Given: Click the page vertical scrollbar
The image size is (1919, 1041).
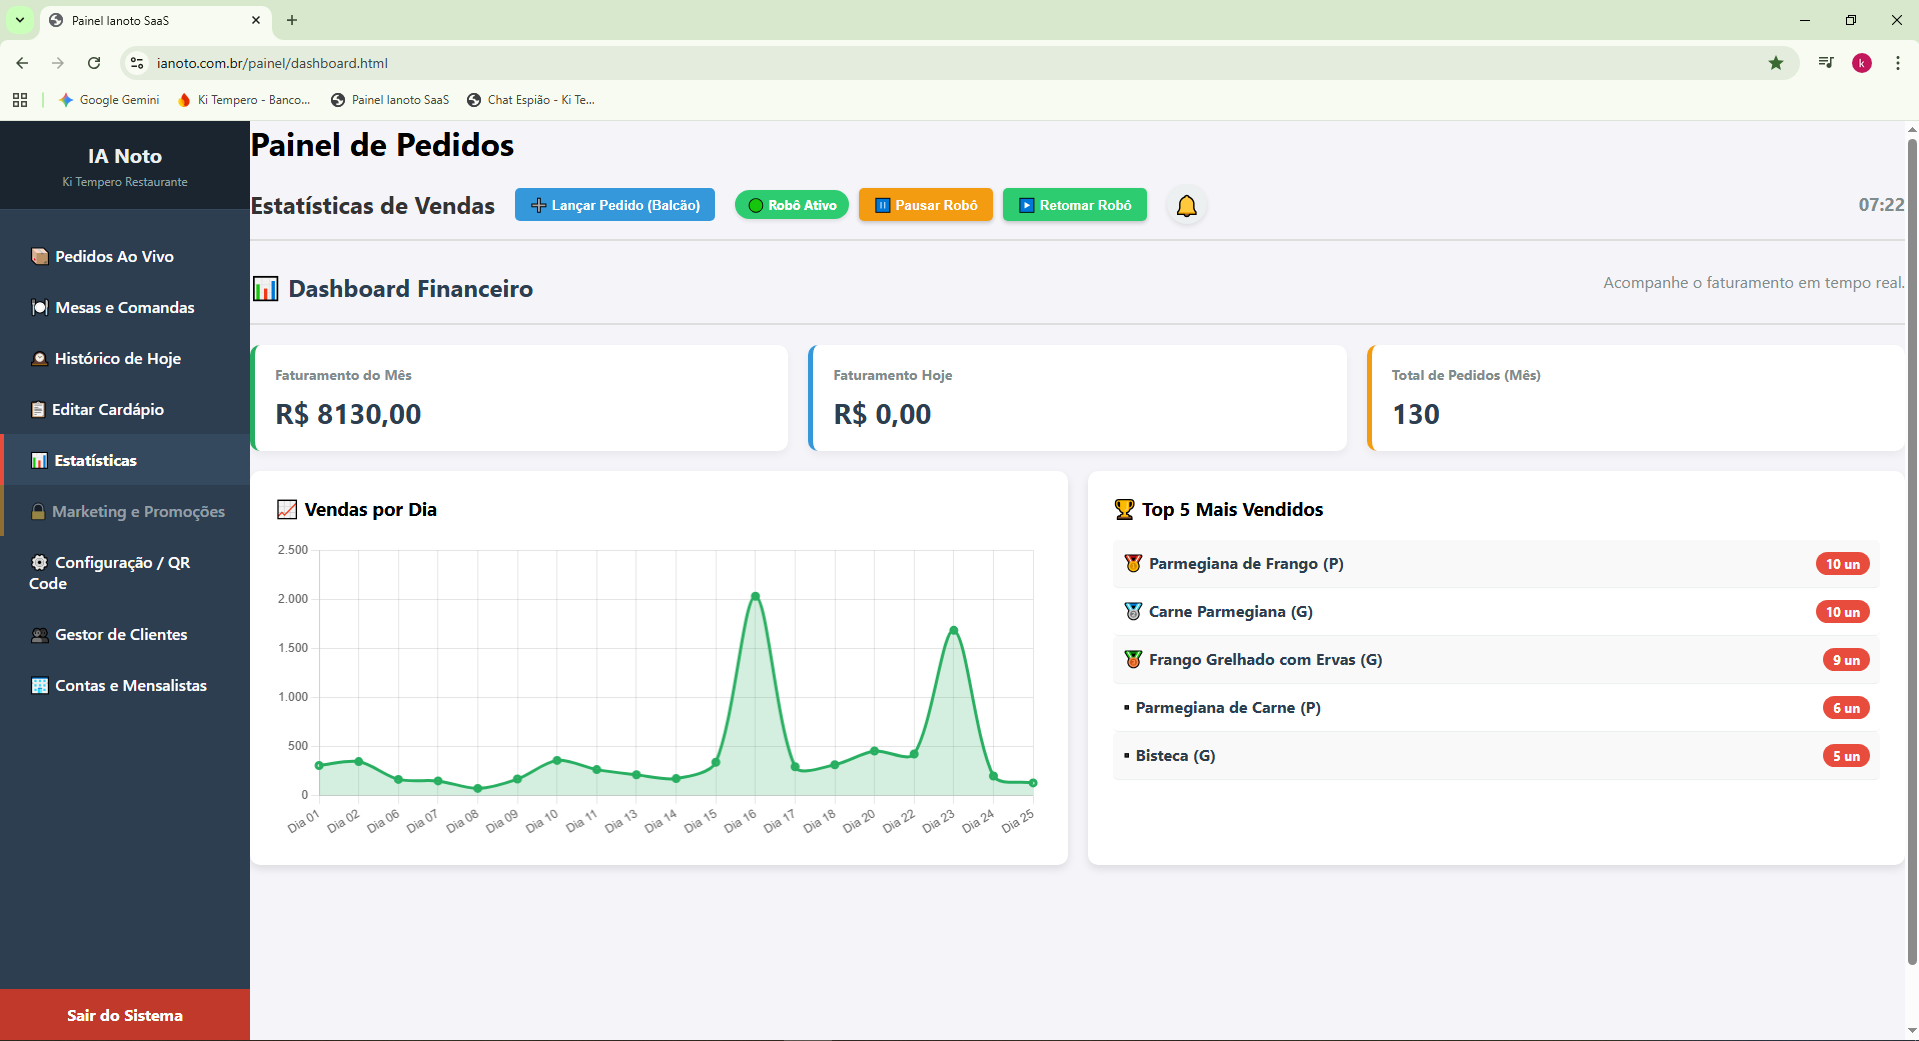Looking at the screenshot, I should click(1912, 550).
